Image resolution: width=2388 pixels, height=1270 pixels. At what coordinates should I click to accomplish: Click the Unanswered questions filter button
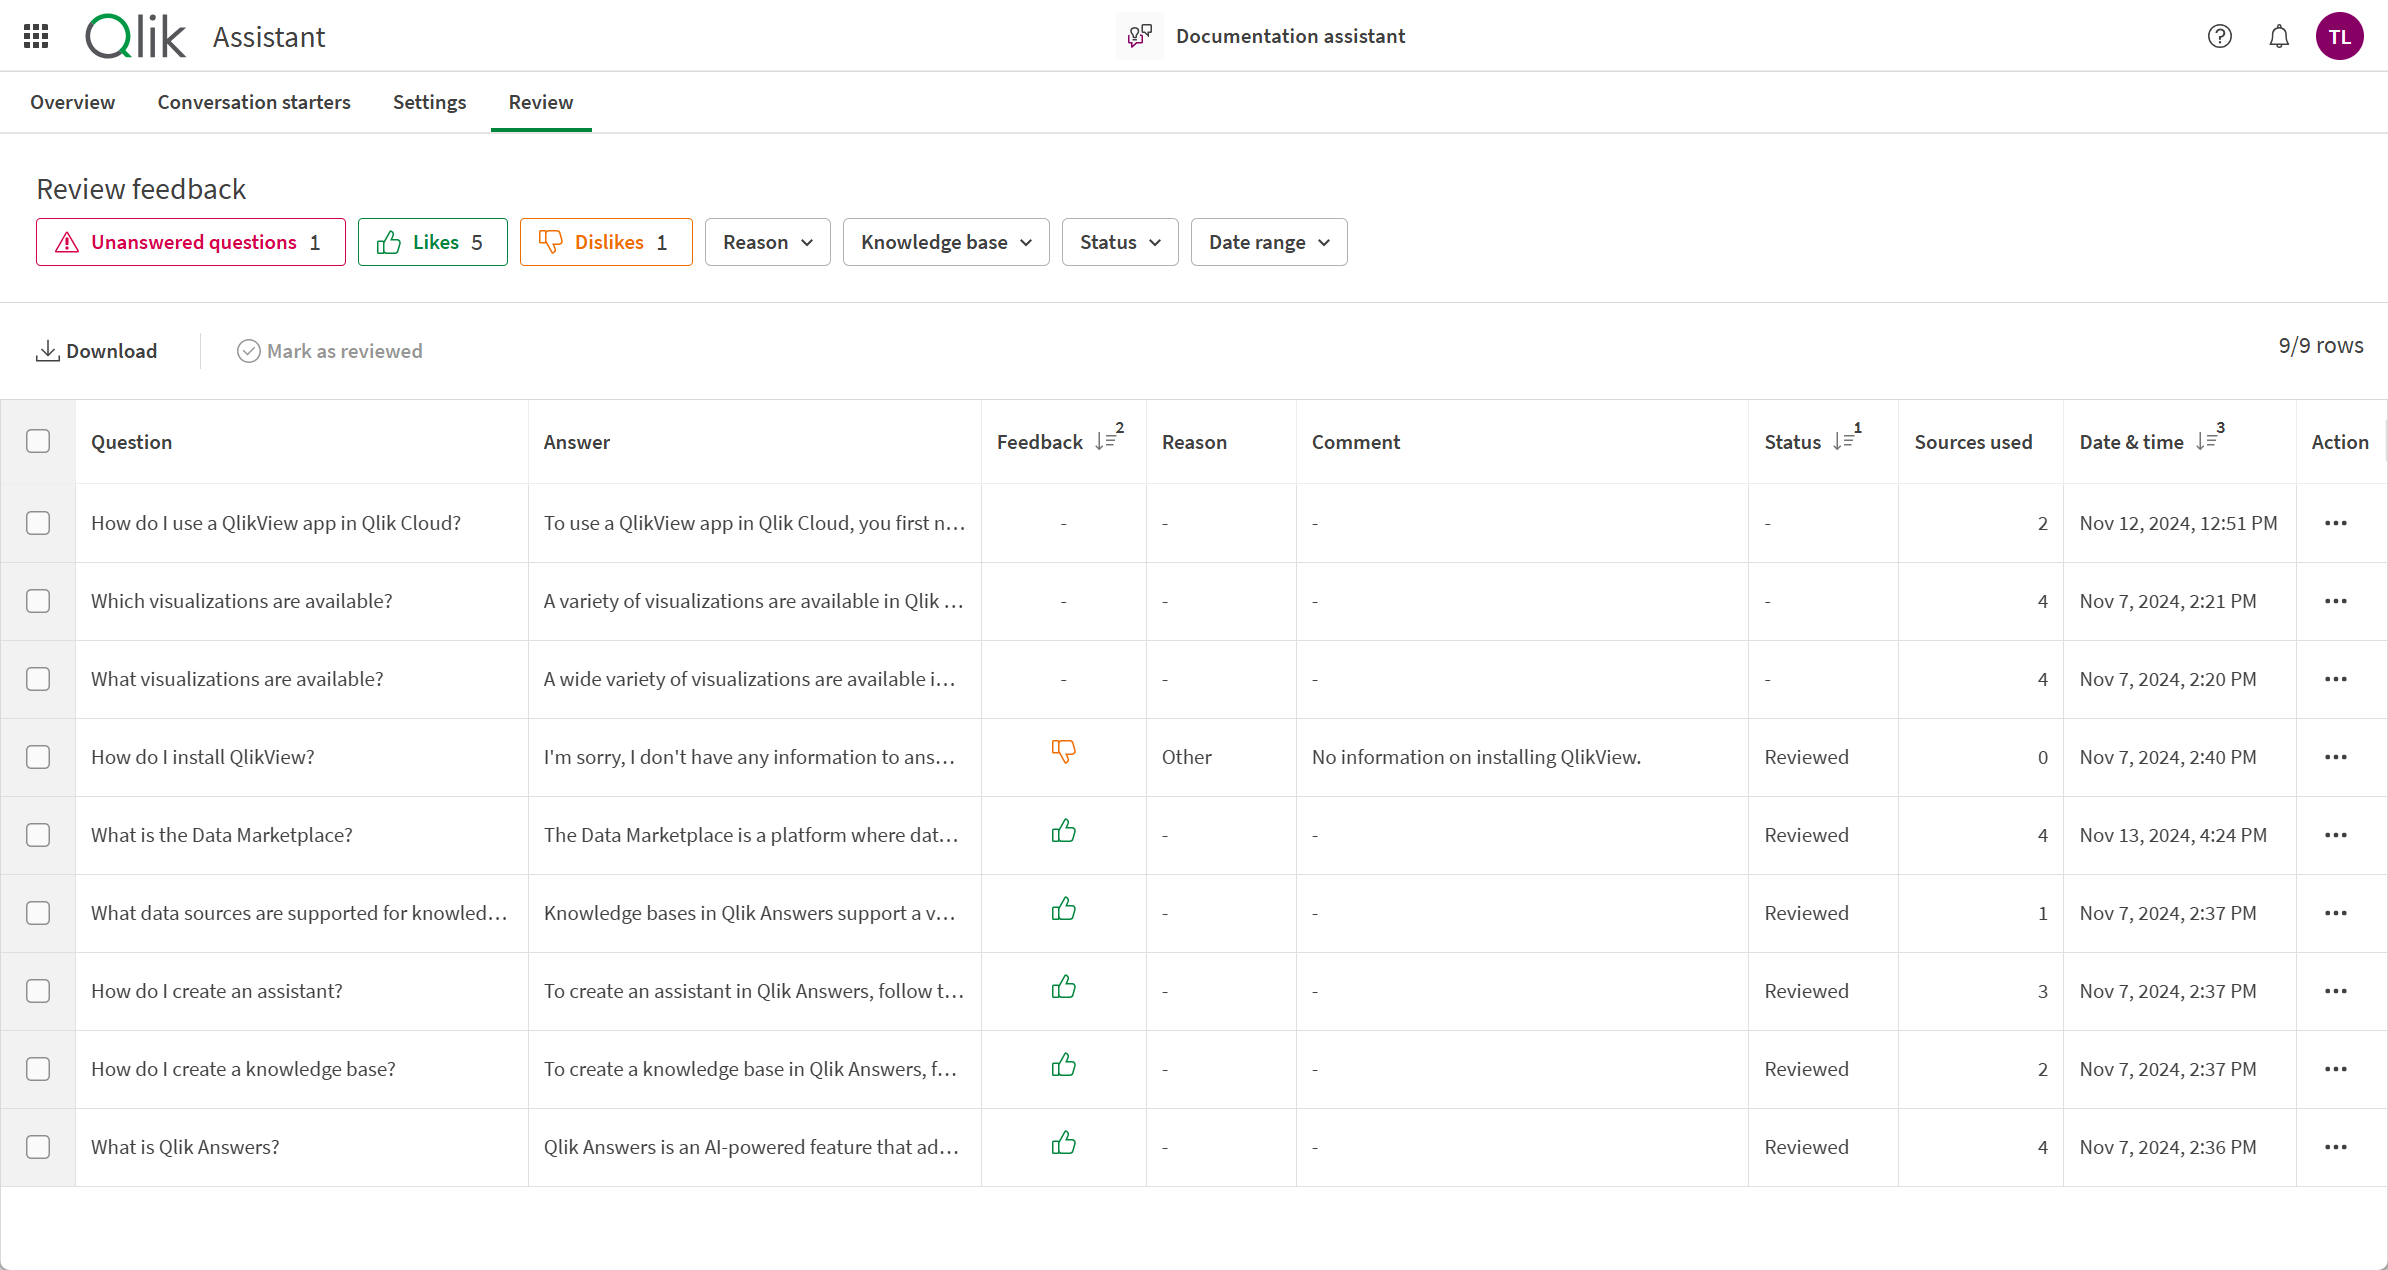click(188, 240)
